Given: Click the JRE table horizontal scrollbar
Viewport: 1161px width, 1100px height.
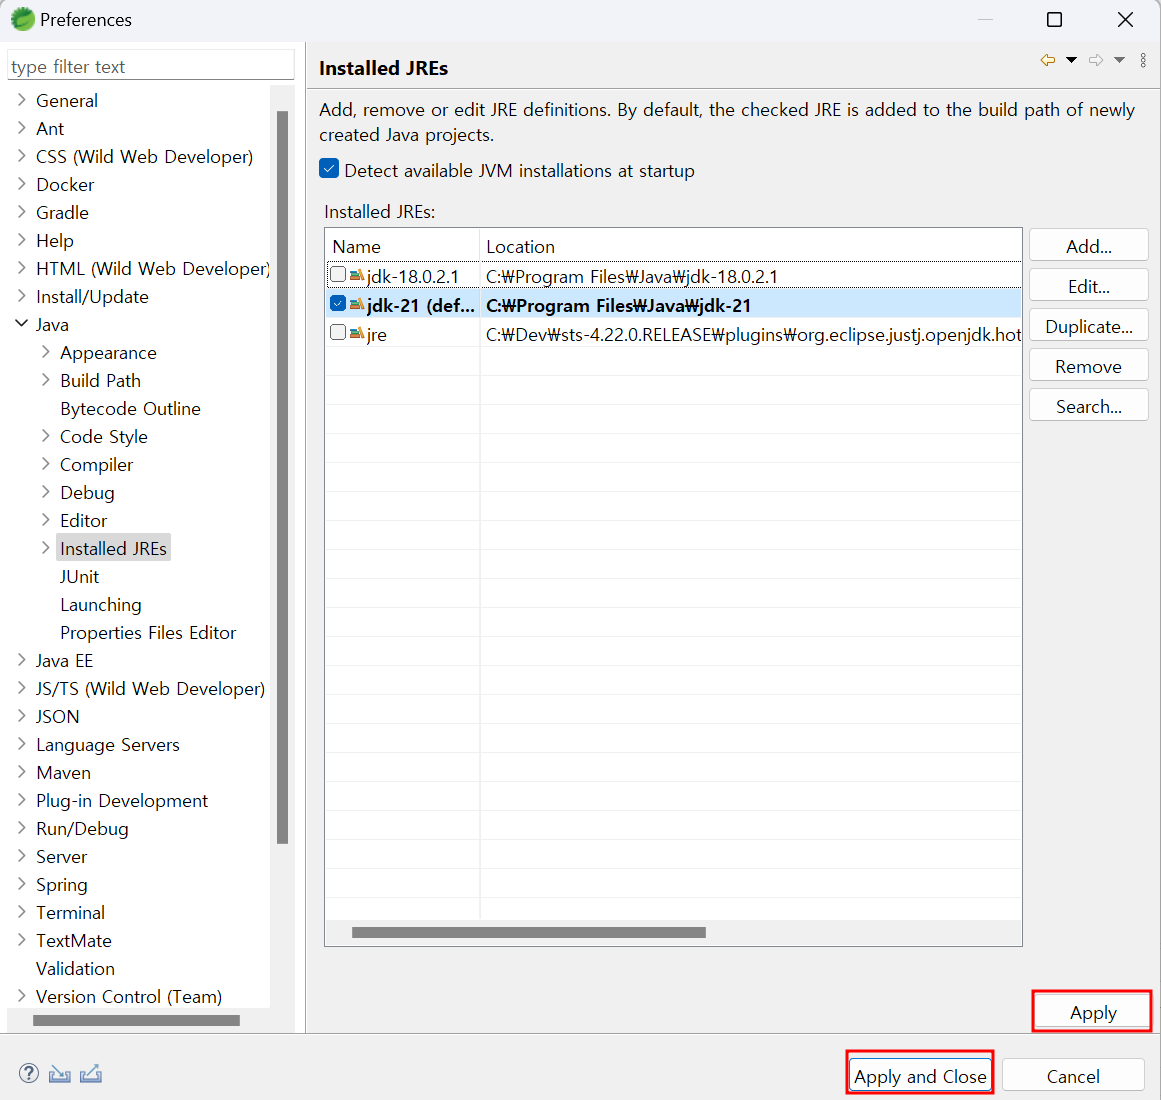Looking at the screenshot, I should tap(529, 932).
